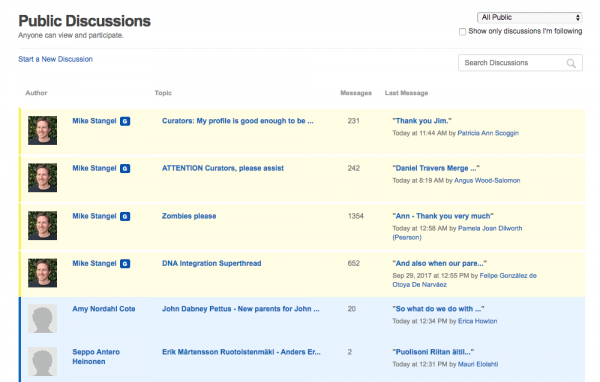Enable Show only discussions I'm following
The image size is (600, 382).
(462, 31)
